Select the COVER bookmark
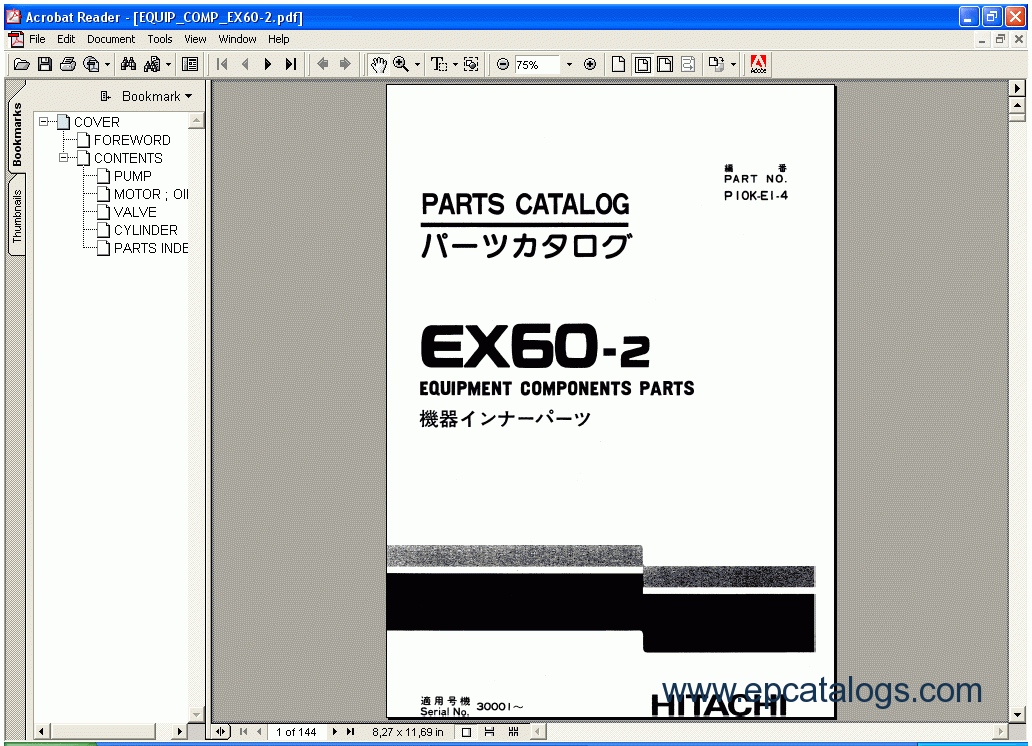 point(97,122)
